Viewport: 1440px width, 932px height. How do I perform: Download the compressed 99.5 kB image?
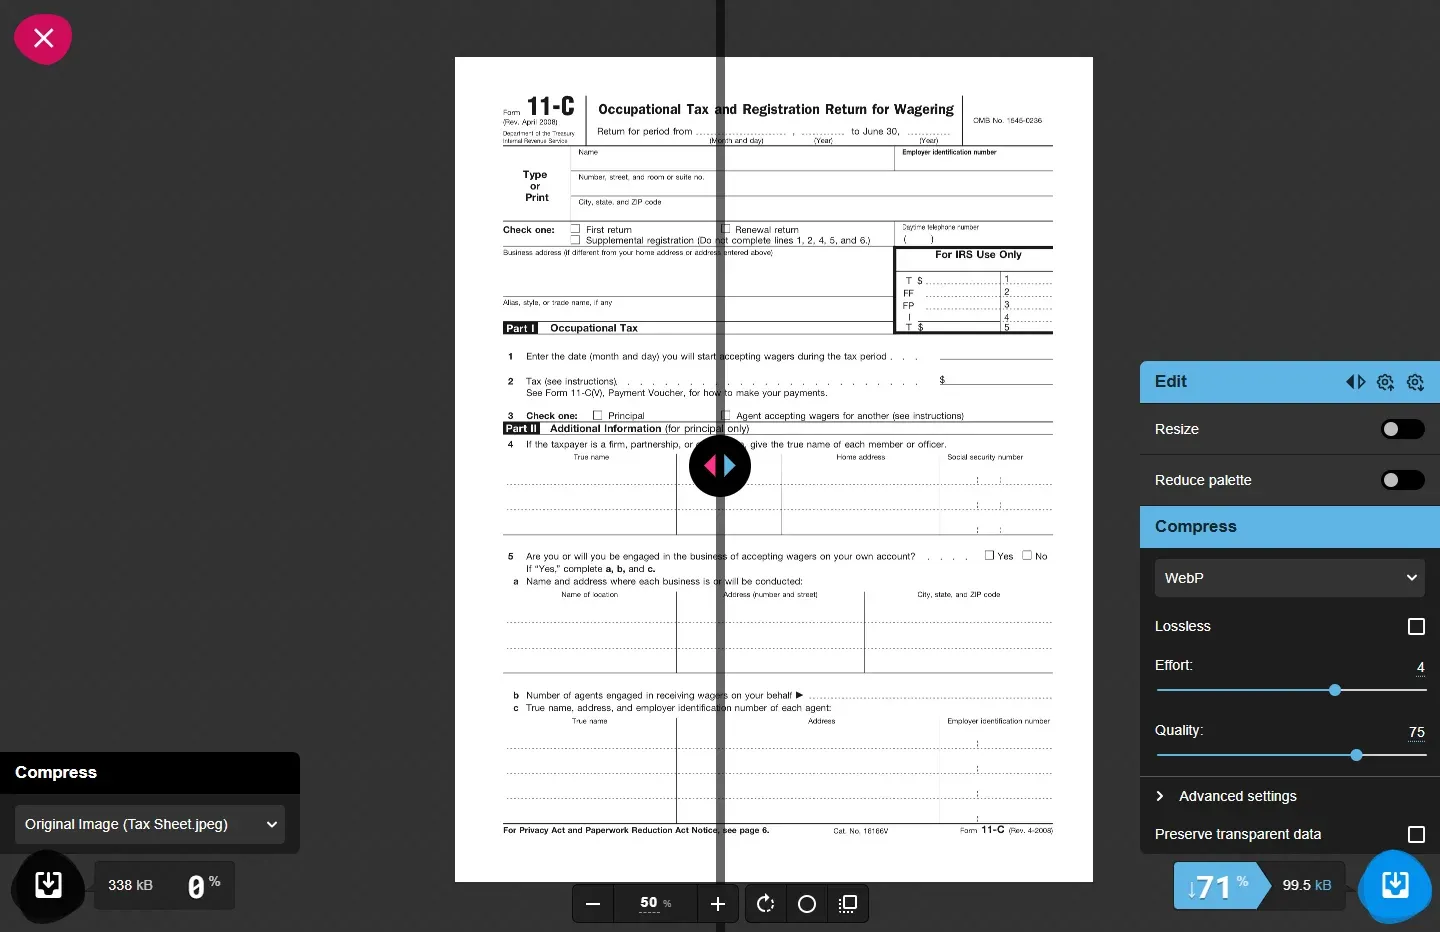(1395, 885)
